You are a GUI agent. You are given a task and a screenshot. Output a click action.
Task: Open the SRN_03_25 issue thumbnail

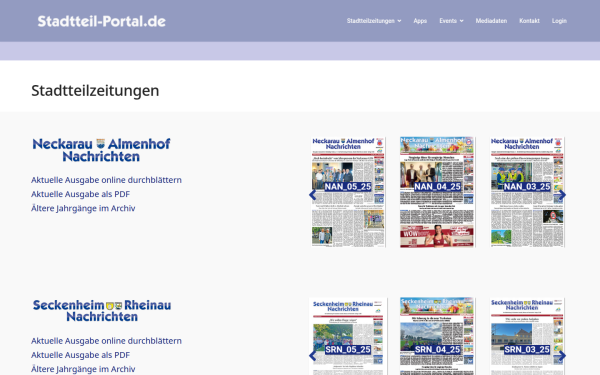tap(527, 336)
